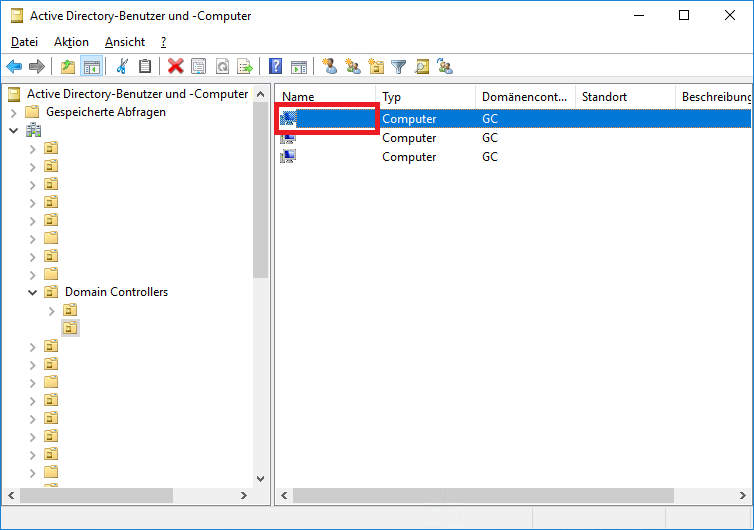754x530 pixels.
Task: Click the Find objects icon
Action: point(422,66)
